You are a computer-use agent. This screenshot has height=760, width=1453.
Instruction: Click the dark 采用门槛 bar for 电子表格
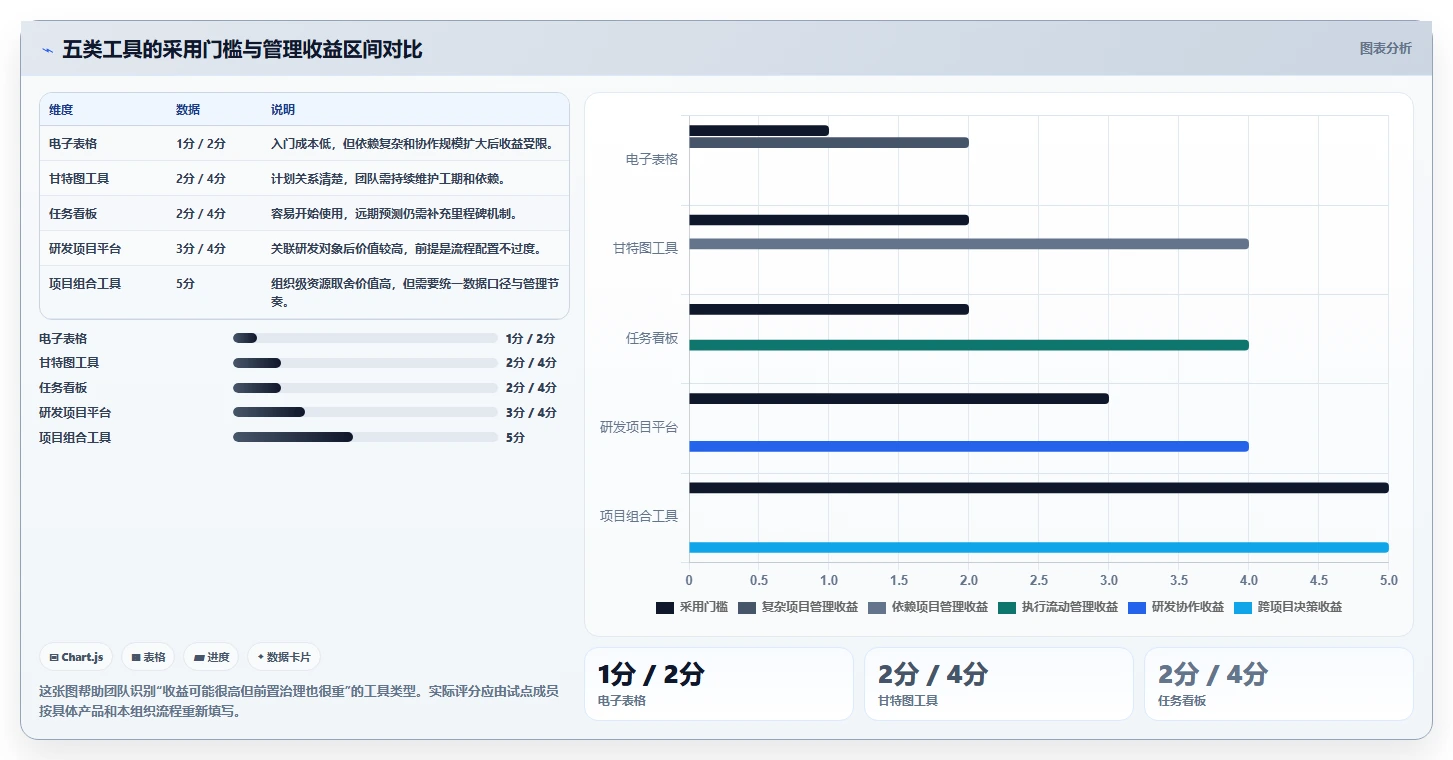click(x=759, y=130)
